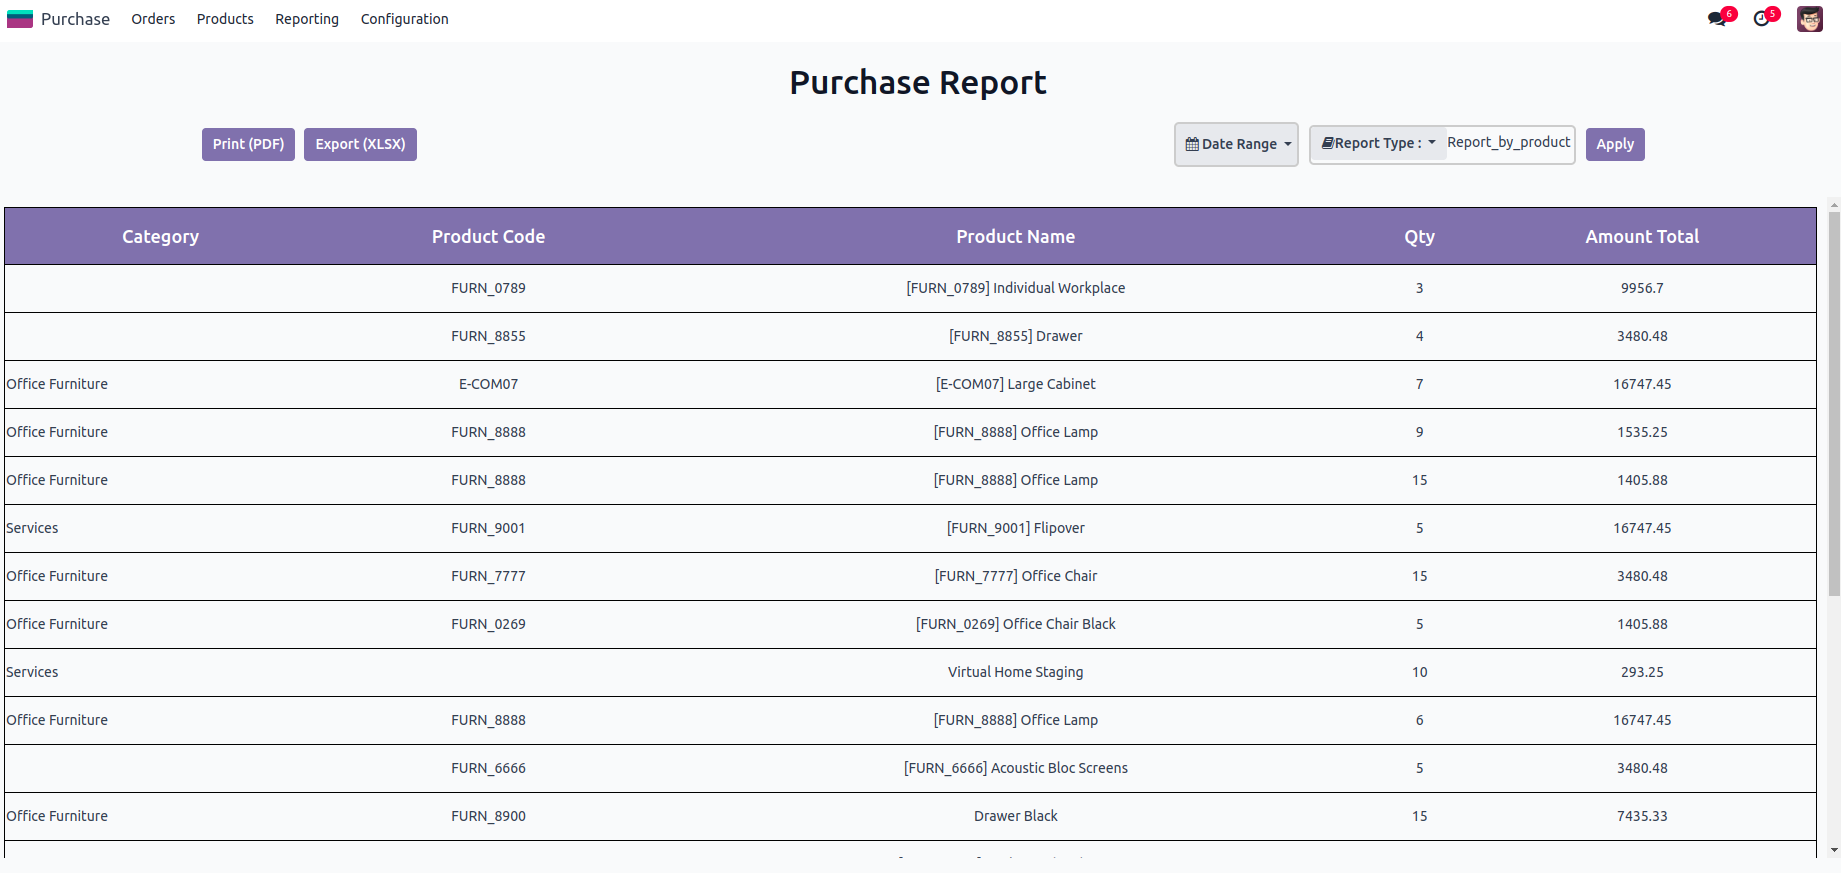
Task: Open the Configuration menu
Action: pos(404,19)
